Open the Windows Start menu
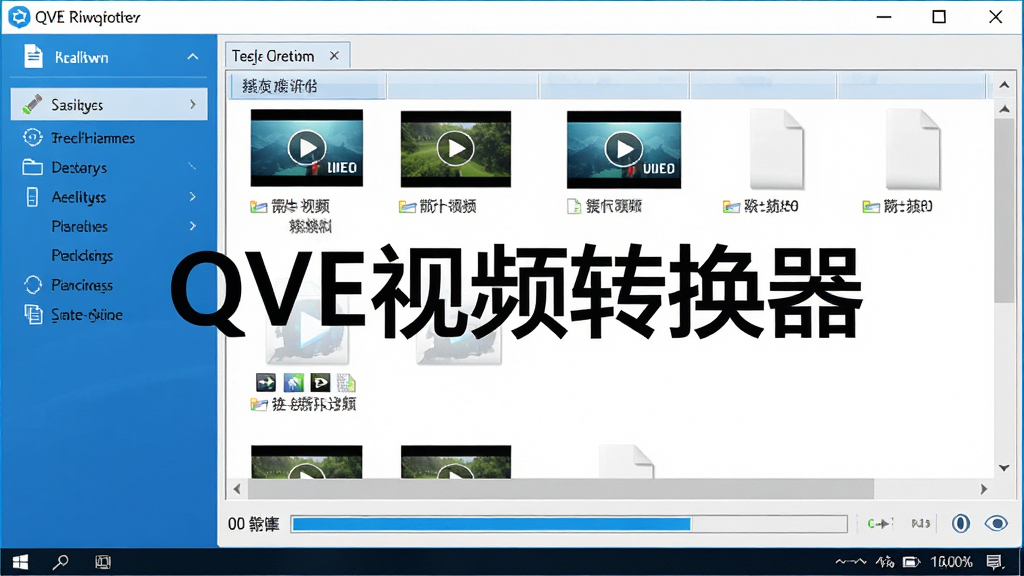The height and width of the screenshot is (576, 1024). [20, 562]
